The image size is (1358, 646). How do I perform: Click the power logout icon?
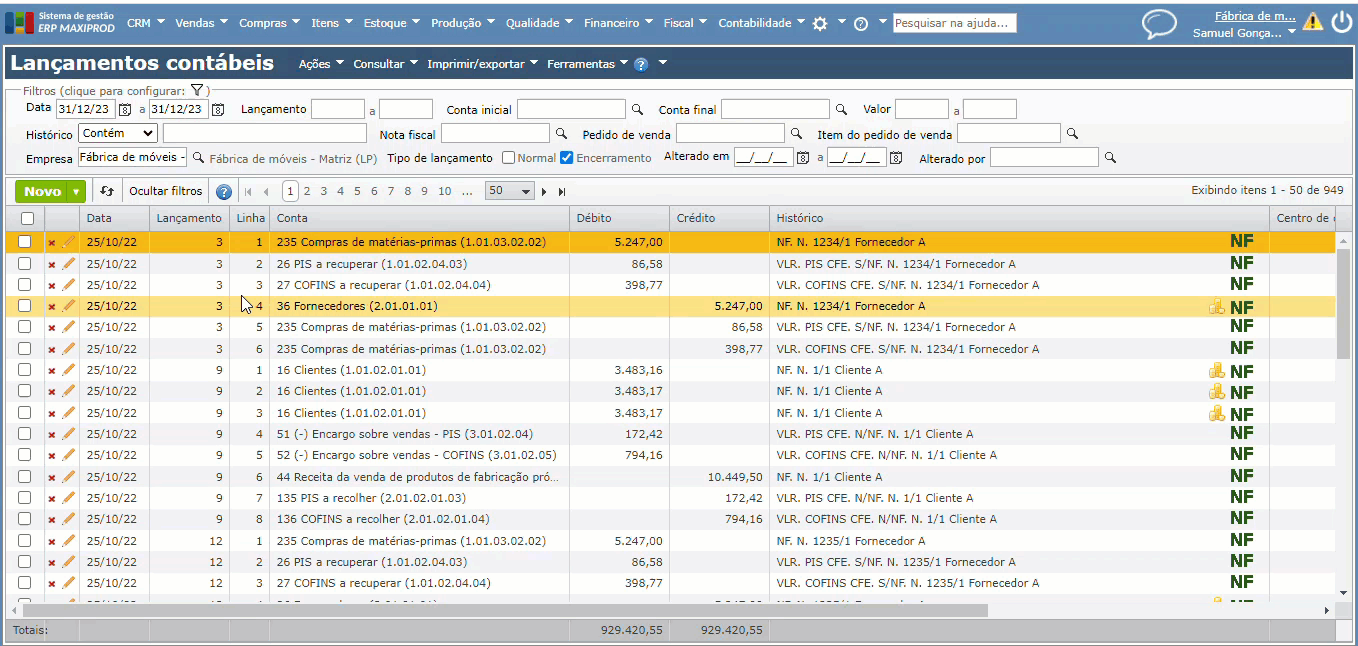click(x=1340, y=22)
